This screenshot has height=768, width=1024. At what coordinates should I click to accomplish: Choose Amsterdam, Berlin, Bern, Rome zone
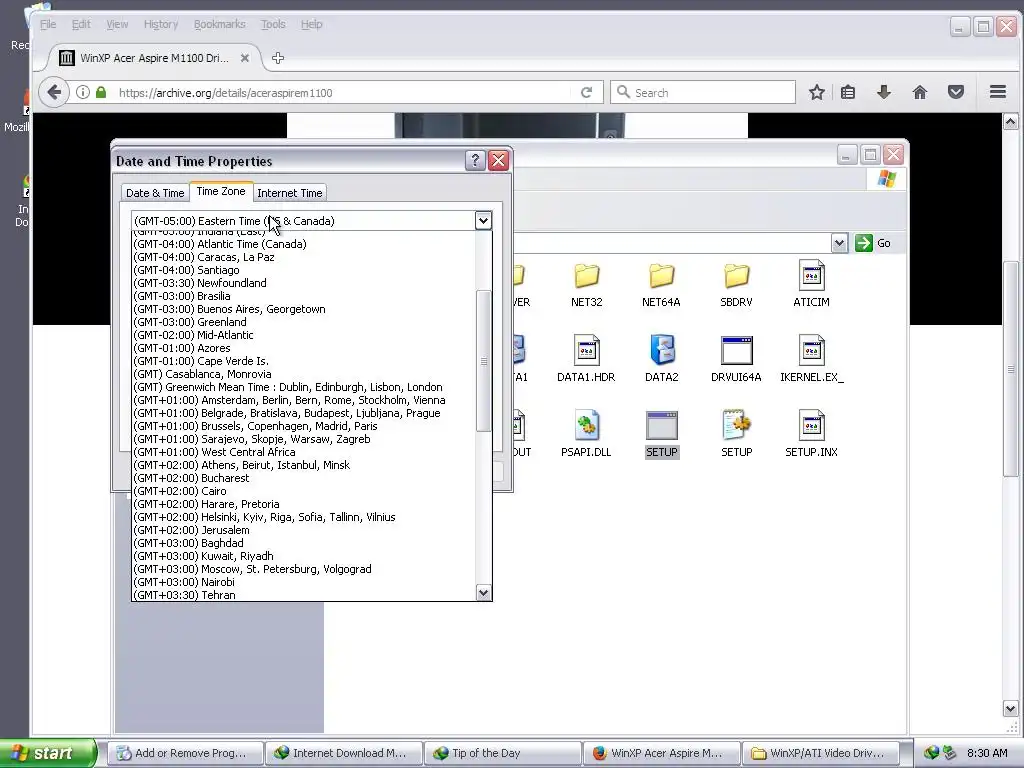pos(304,400)
